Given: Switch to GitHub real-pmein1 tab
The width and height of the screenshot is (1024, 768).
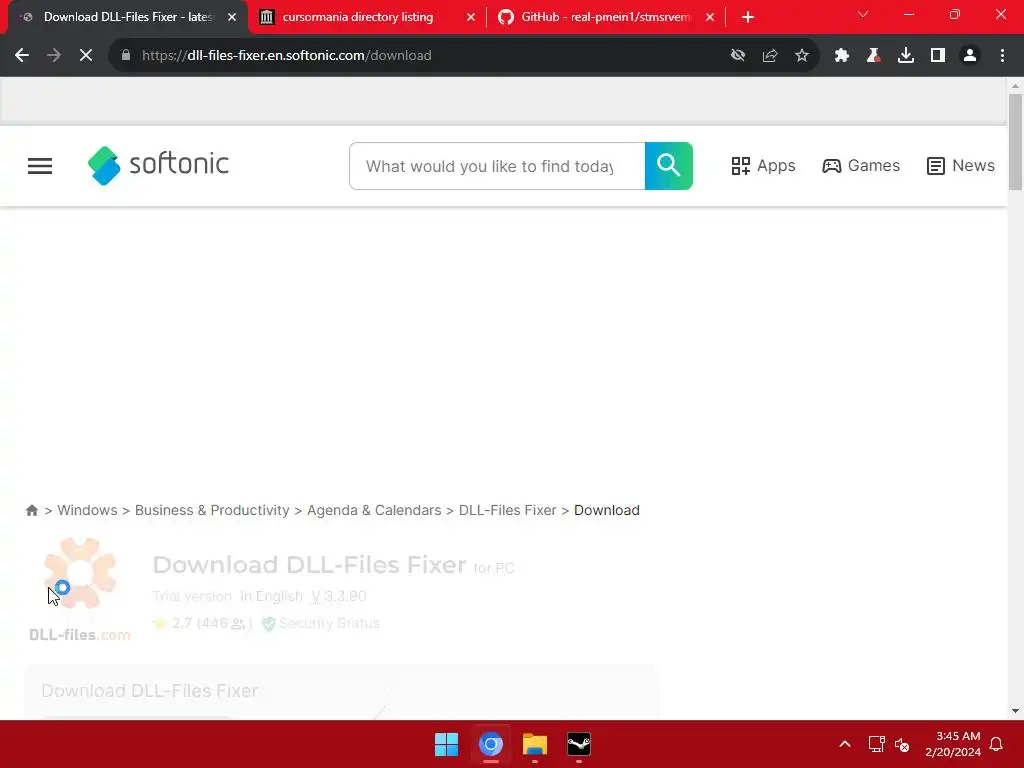Looking at the screenshot, I should [x=605, y=17].
